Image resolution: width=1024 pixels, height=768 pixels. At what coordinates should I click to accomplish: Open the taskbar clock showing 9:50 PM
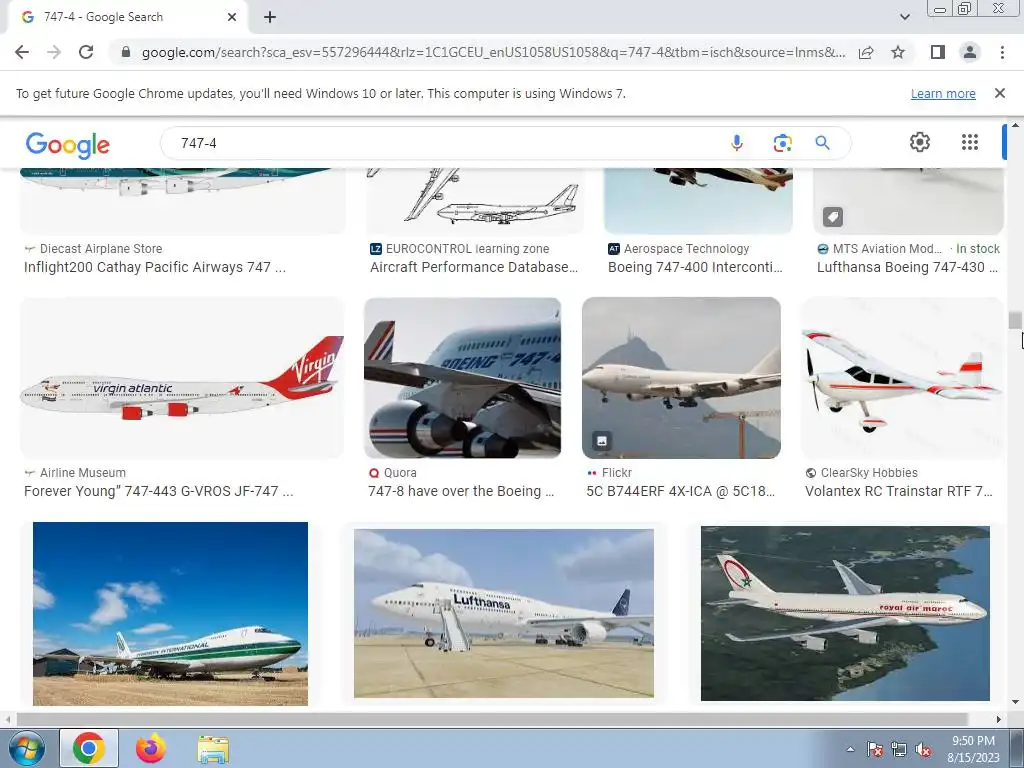(x=973, y=749)
